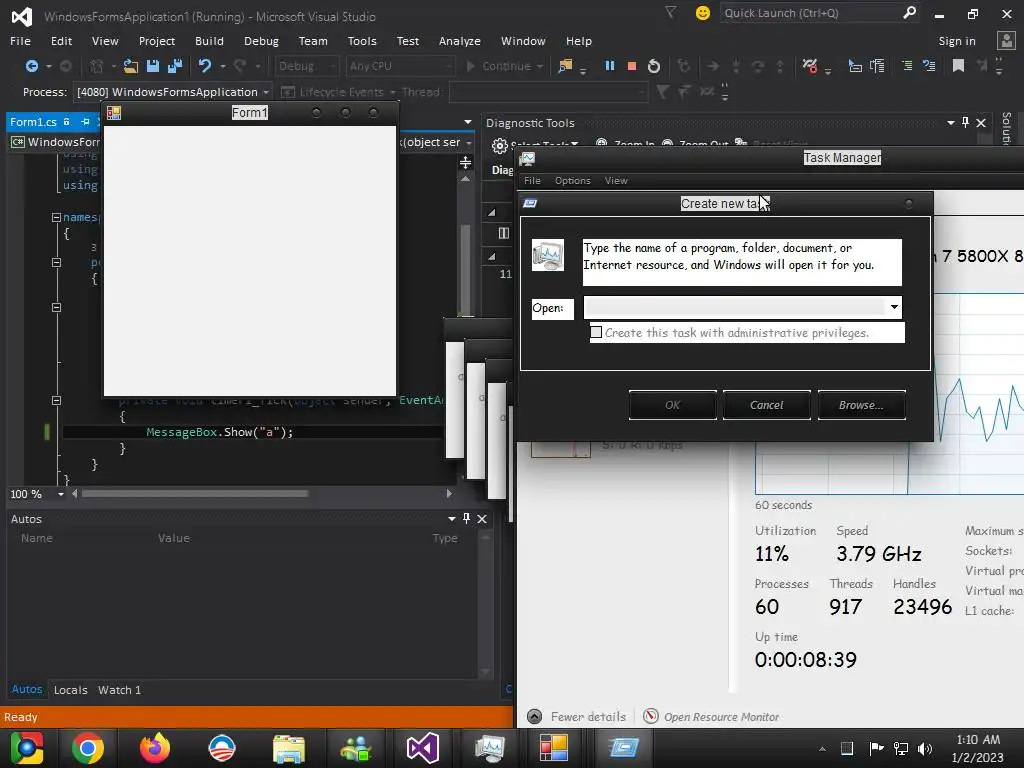This screenshot has height=768, width=1024.
Task: Click the Value column header in Autos
Action: [x=174, y=537]
